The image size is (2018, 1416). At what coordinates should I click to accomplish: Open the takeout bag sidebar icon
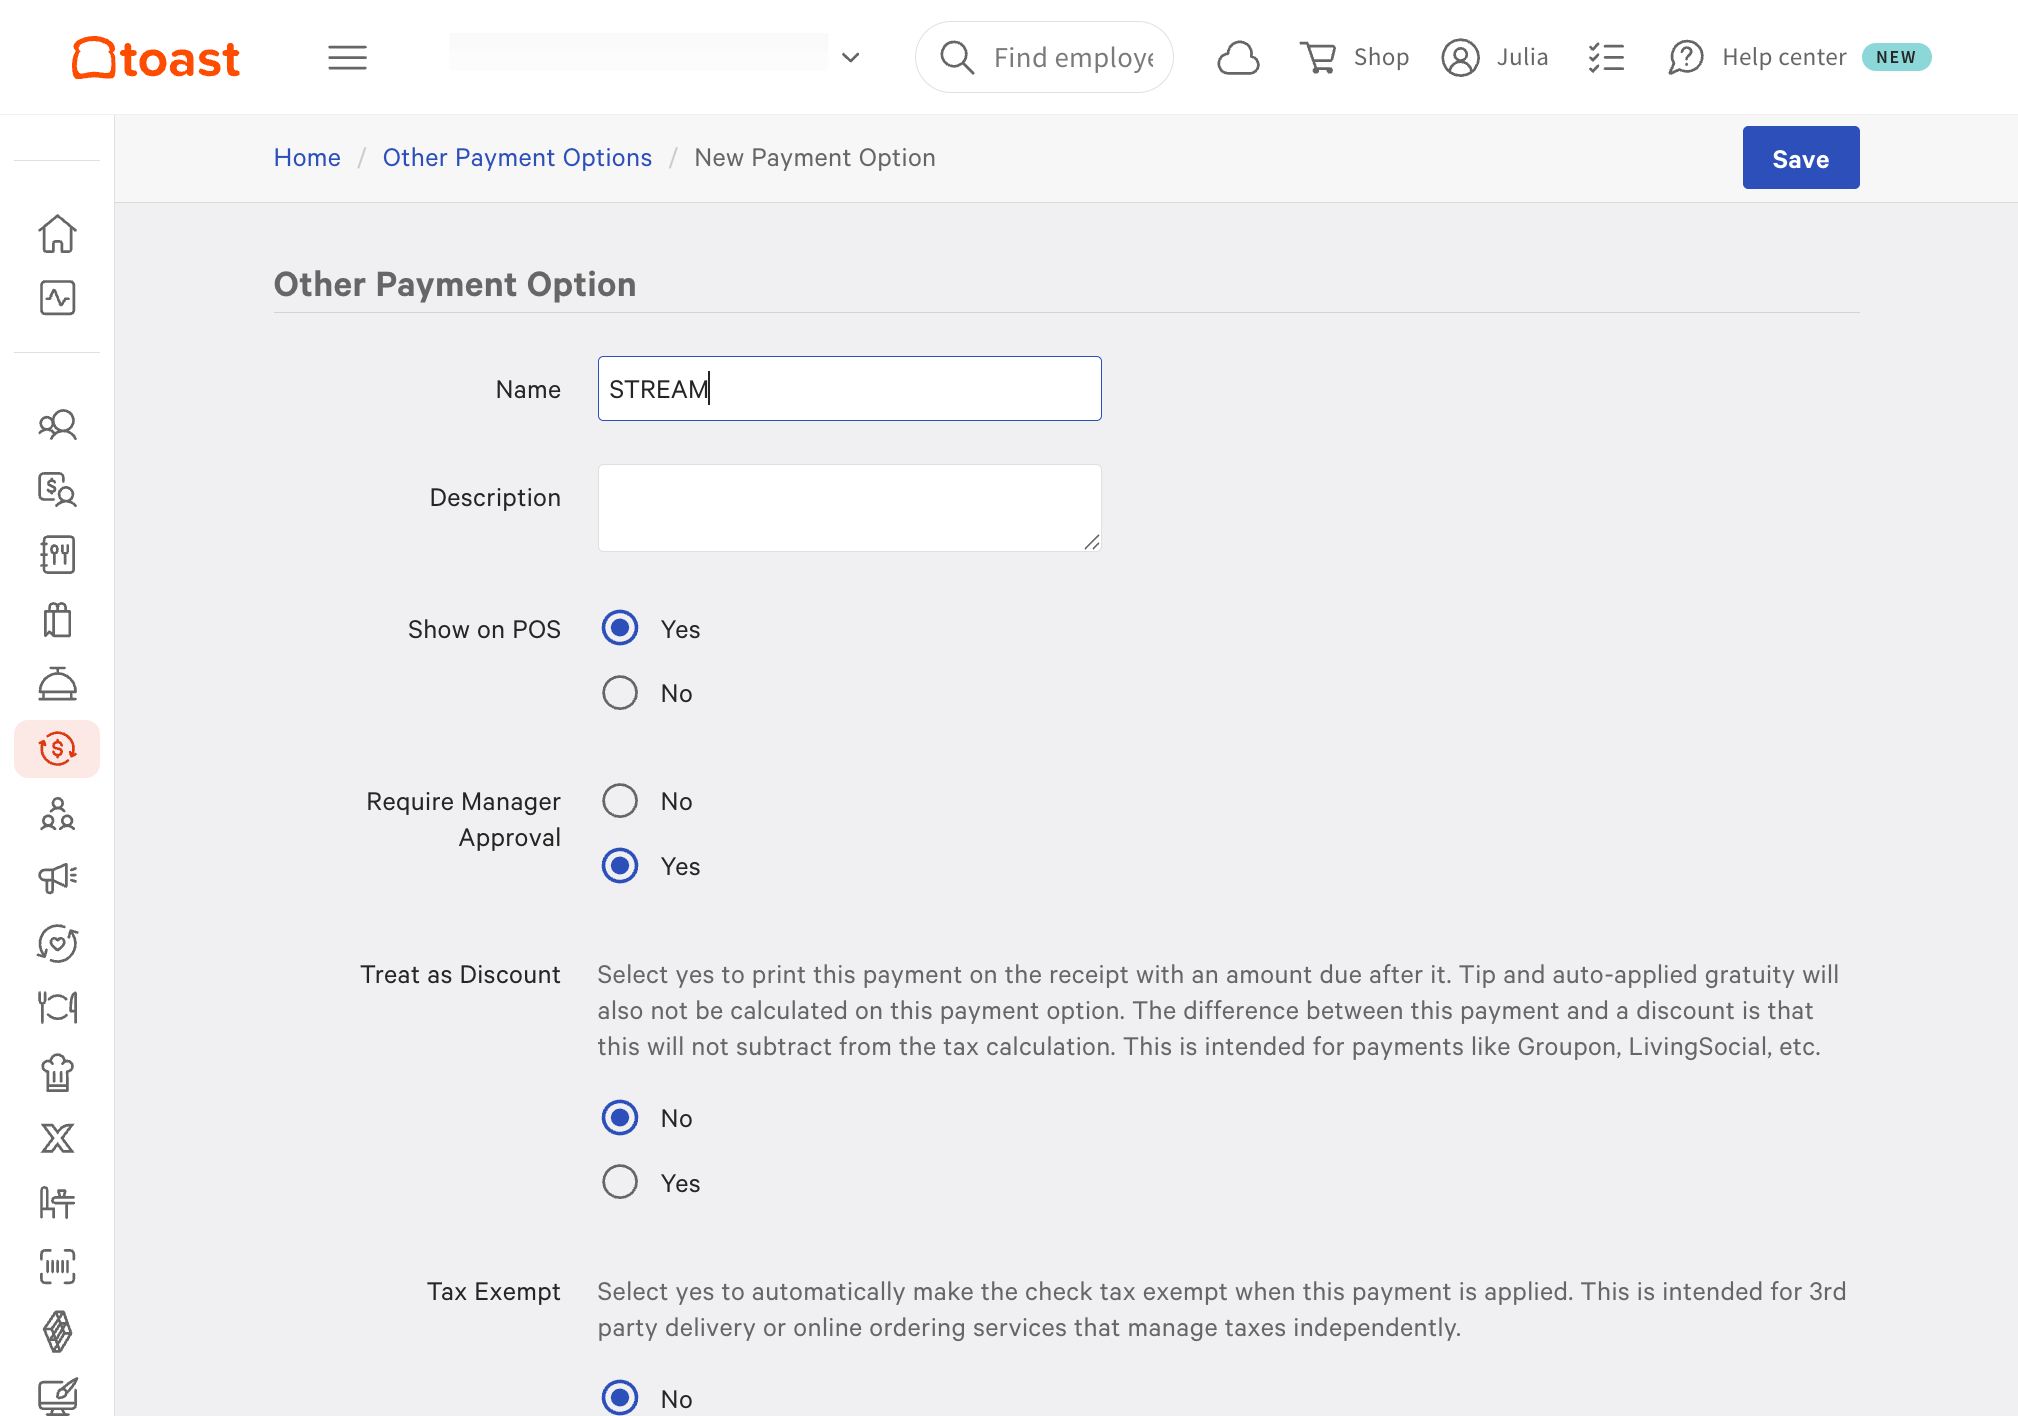[x=57, y=619]
